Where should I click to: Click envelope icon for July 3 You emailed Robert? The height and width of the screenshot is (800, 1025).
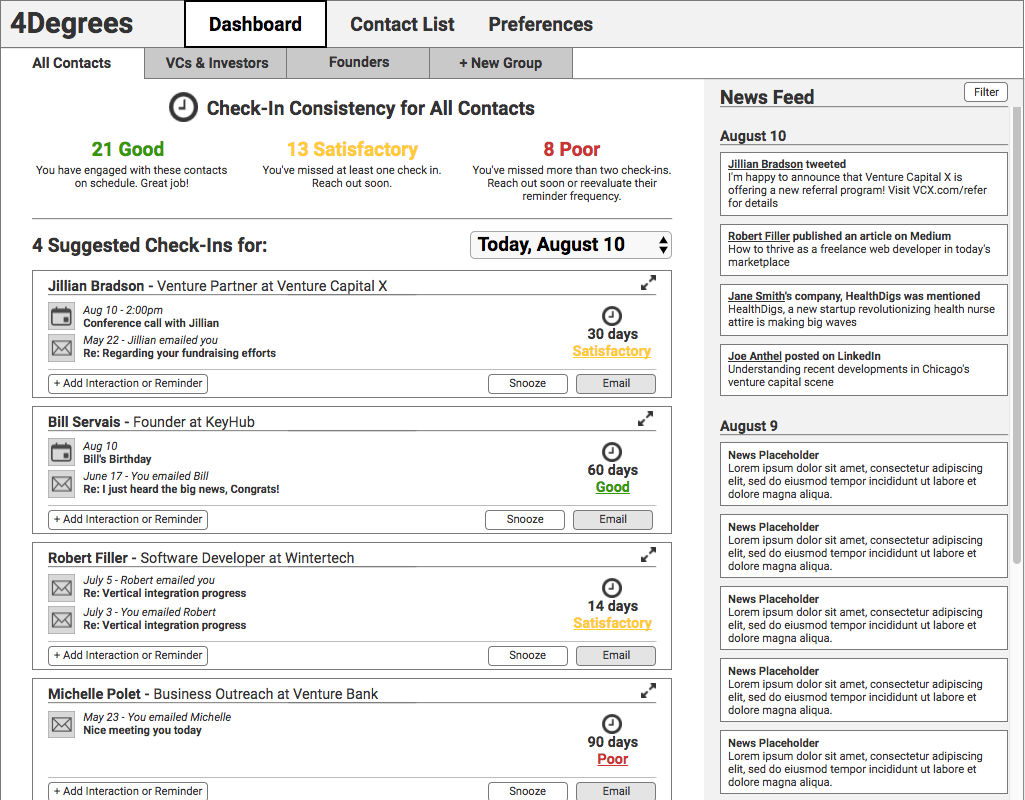point(61,619)
